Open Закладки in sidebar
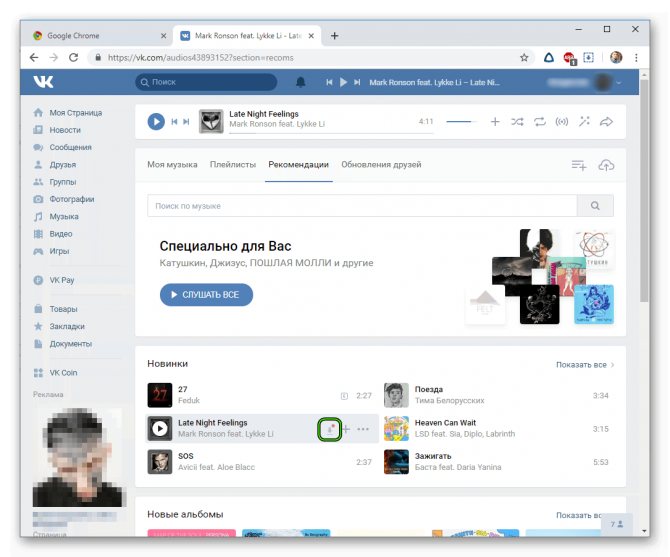Viewport: 670px width, 557px height. (59, 326)
